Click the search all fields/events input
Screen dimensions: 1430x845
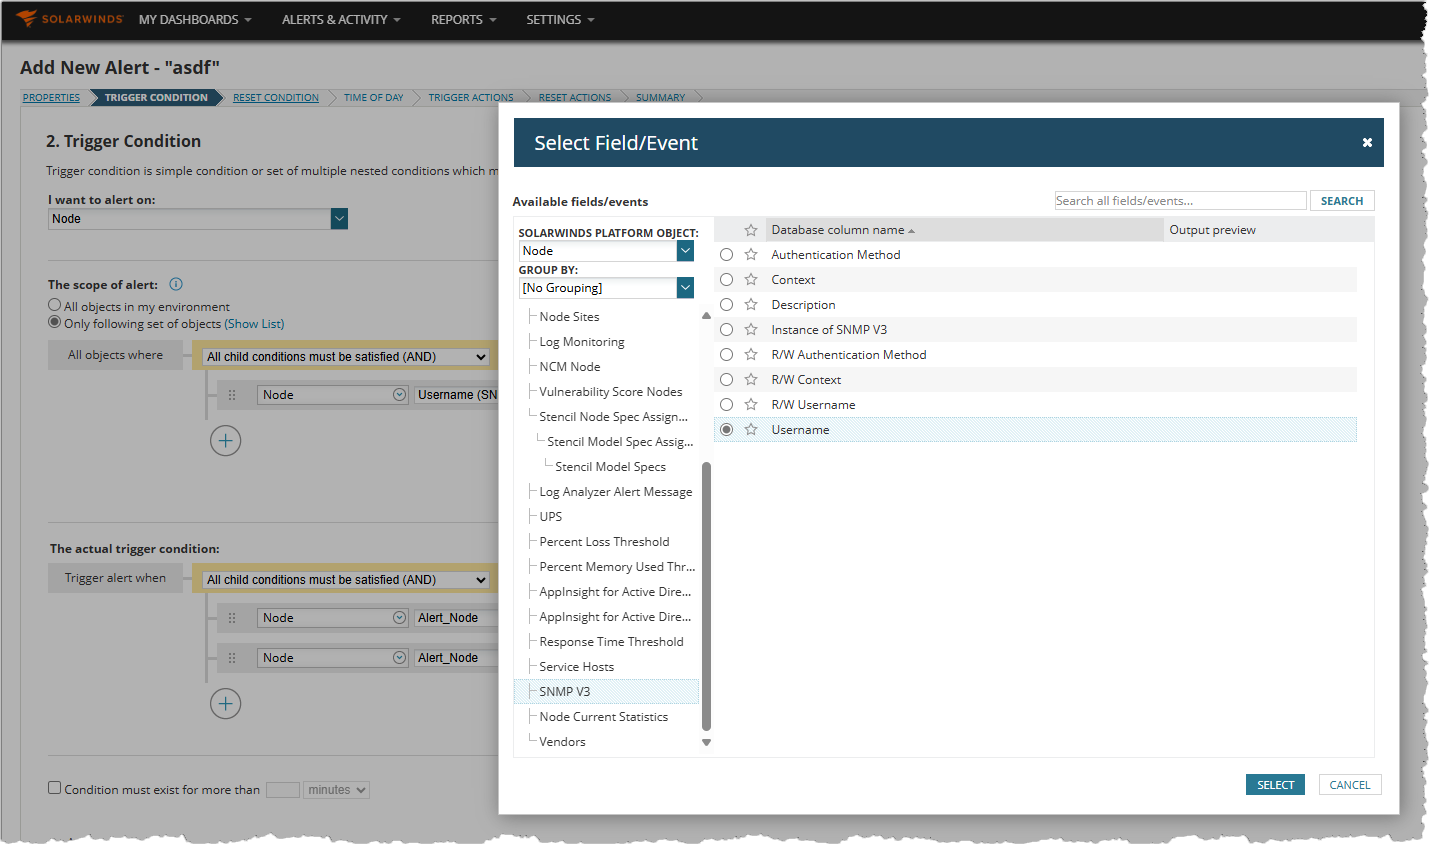(x=1180, y=201)
